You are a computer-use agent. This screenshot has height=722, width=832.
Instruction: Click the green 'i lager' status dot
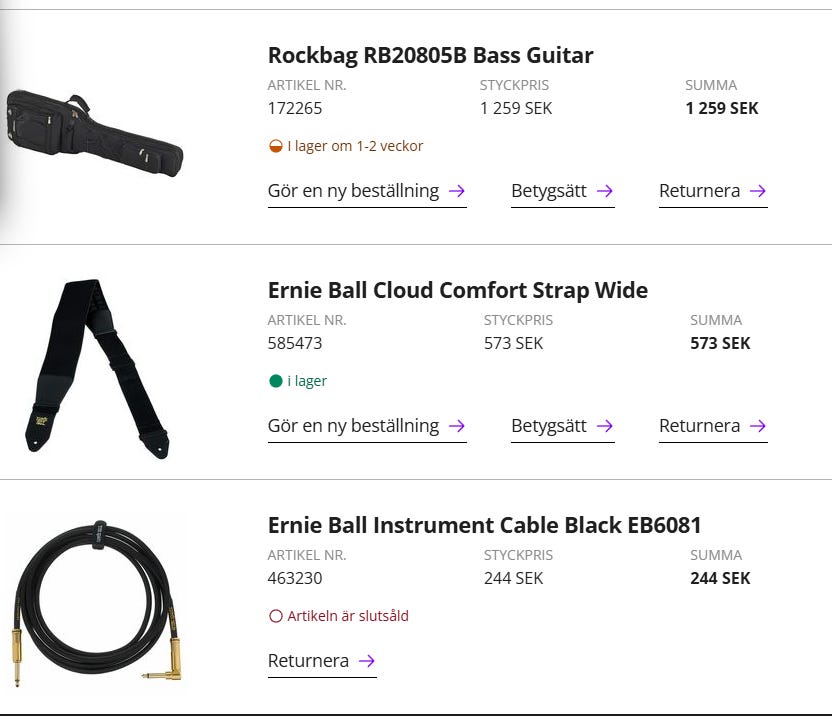point(276,381)
